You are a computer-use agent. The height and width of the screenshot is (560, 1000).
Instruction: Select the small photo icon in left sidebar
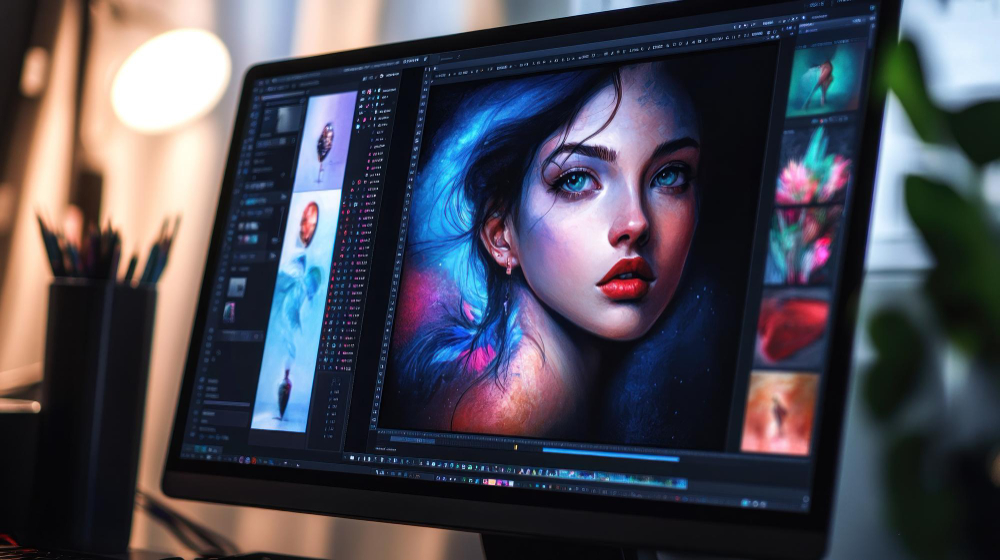[x=236, y=288]
